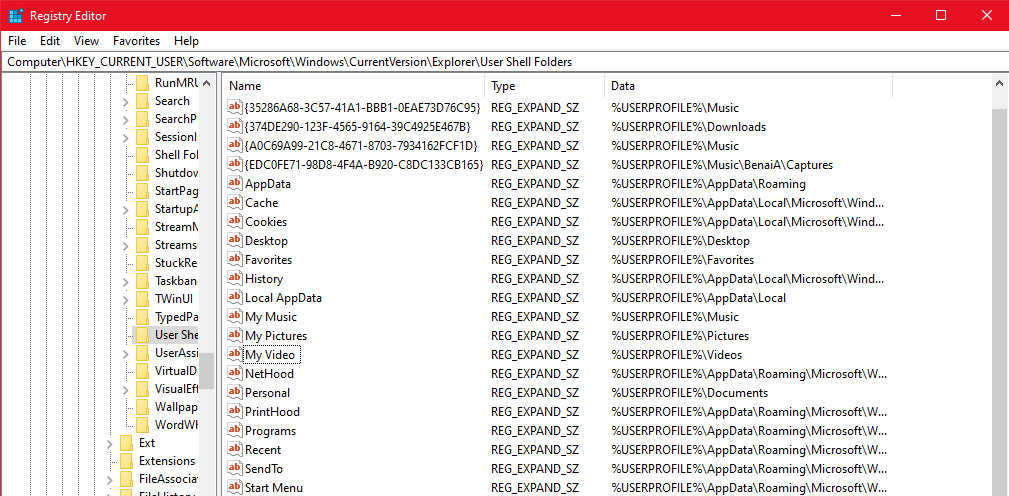Click the %USERPROFILE%\AppData\Roaming data cell
This screenshot has width=1009, height=496.
tap(708, 183)
